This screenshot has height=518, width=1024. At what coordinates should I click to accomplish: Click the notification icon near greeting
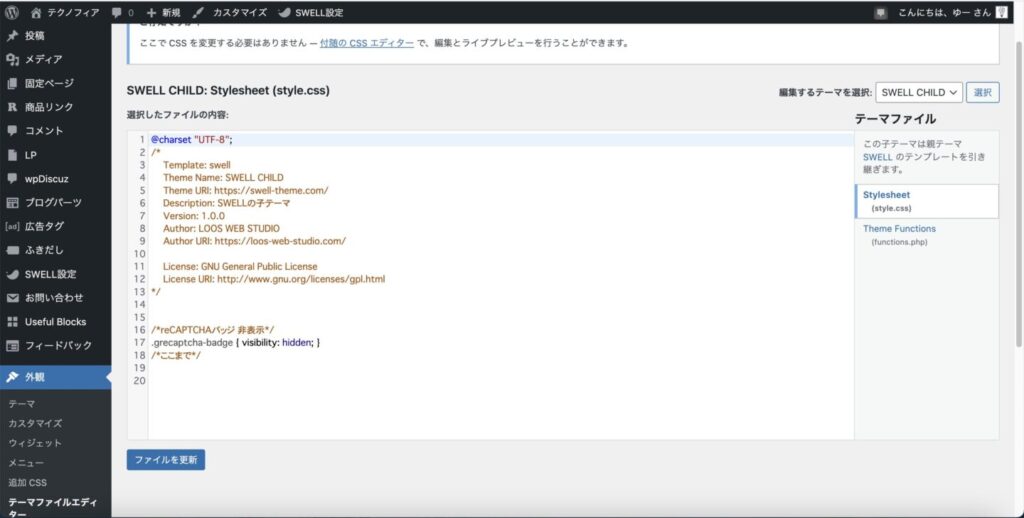881,12
